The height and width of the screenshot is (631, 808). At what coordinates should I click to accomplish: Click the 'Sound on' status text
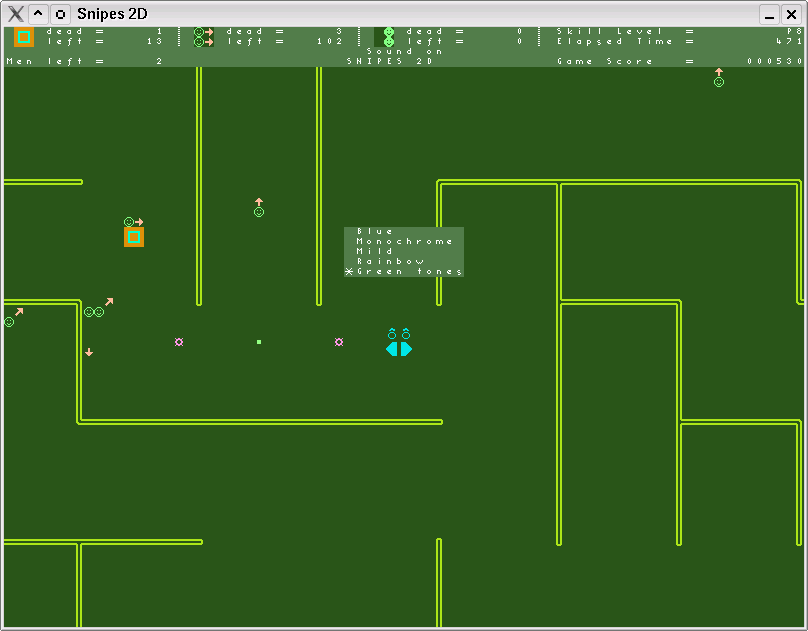point(405,52)
